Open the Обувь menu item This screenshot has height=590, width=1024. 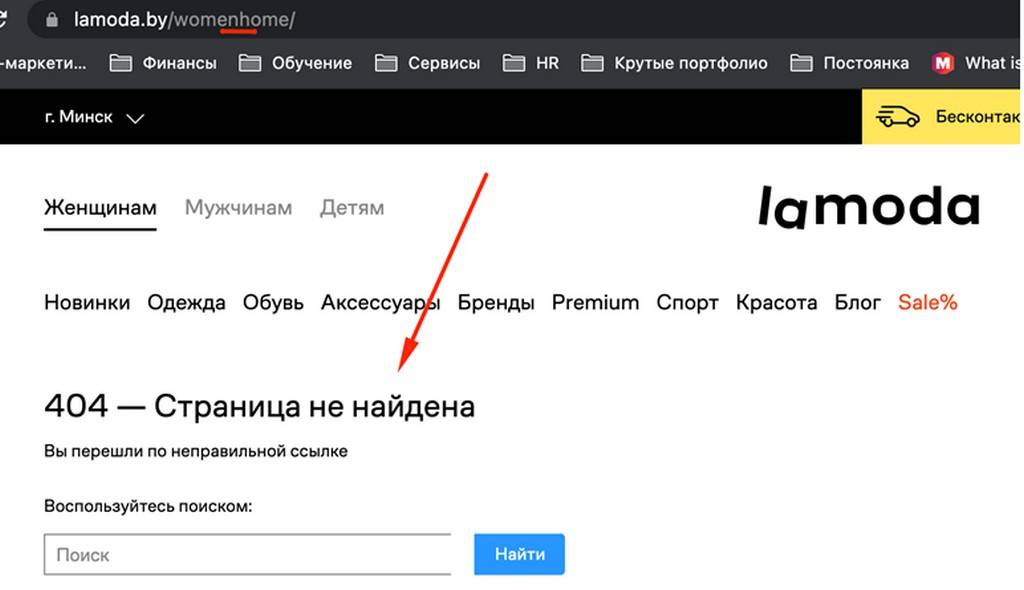click(273, 303)
